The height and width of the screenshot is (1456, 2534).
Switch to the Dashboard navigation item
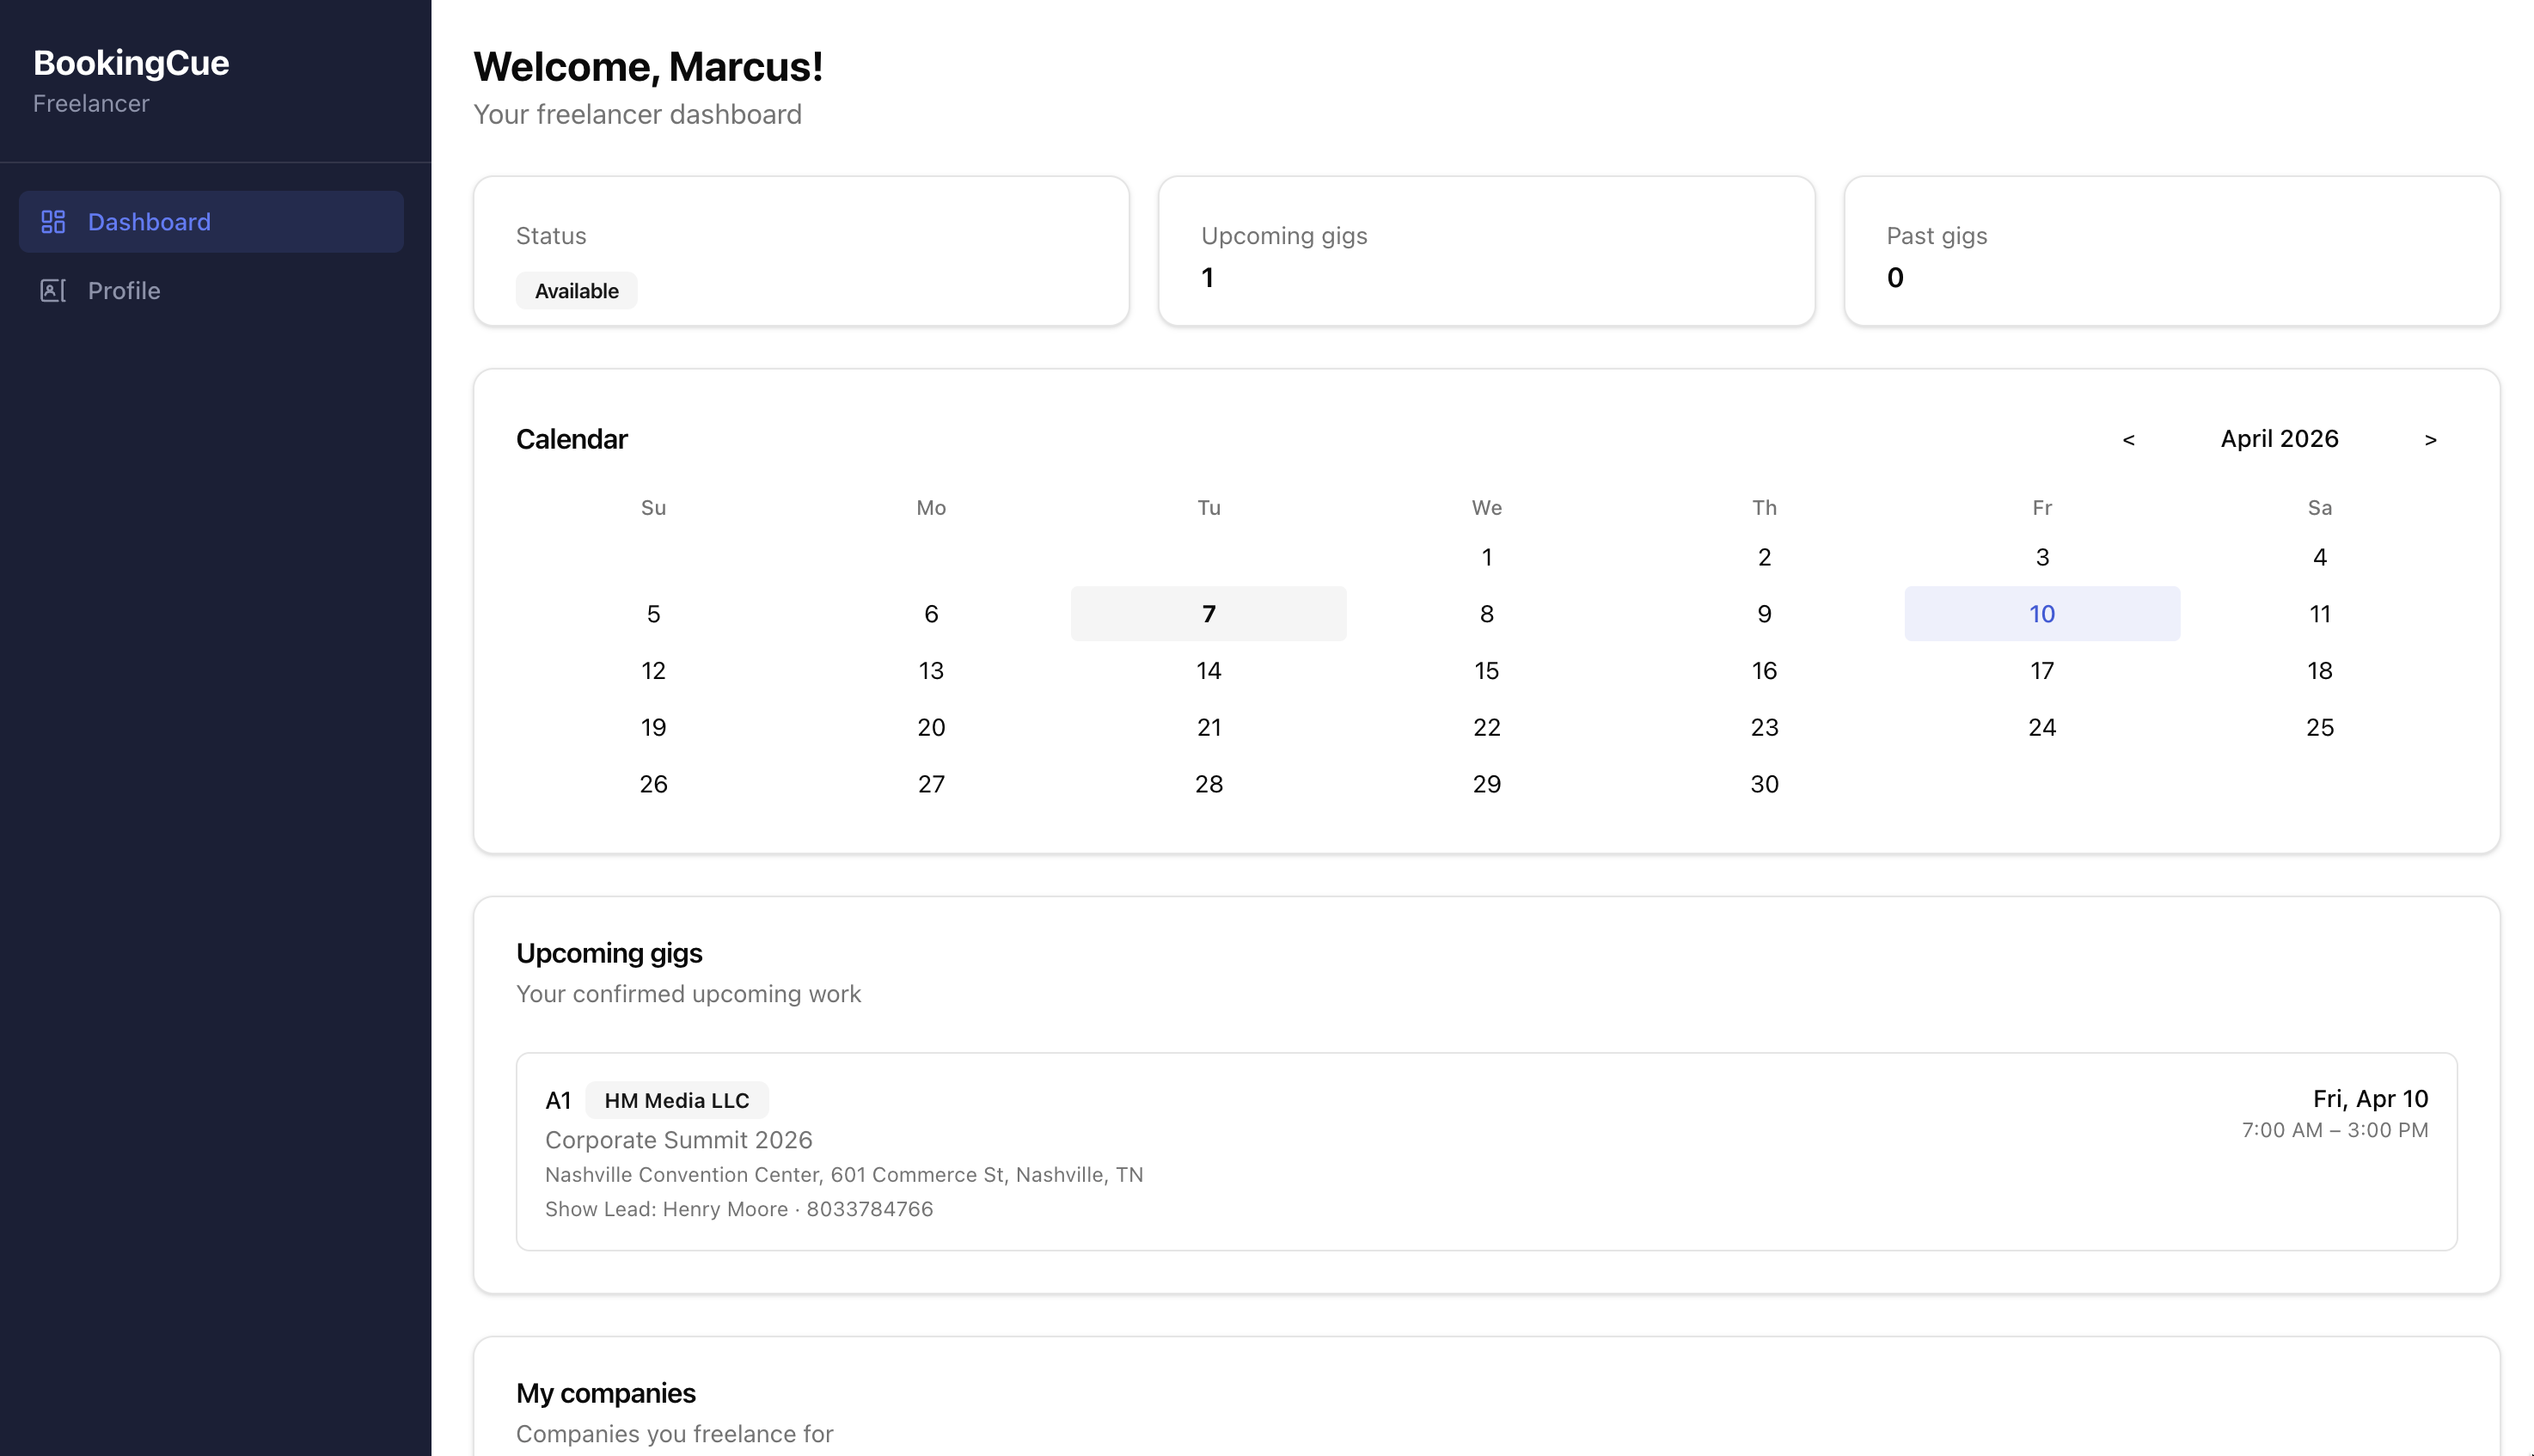pyautogui.click(x=149, y=221)
